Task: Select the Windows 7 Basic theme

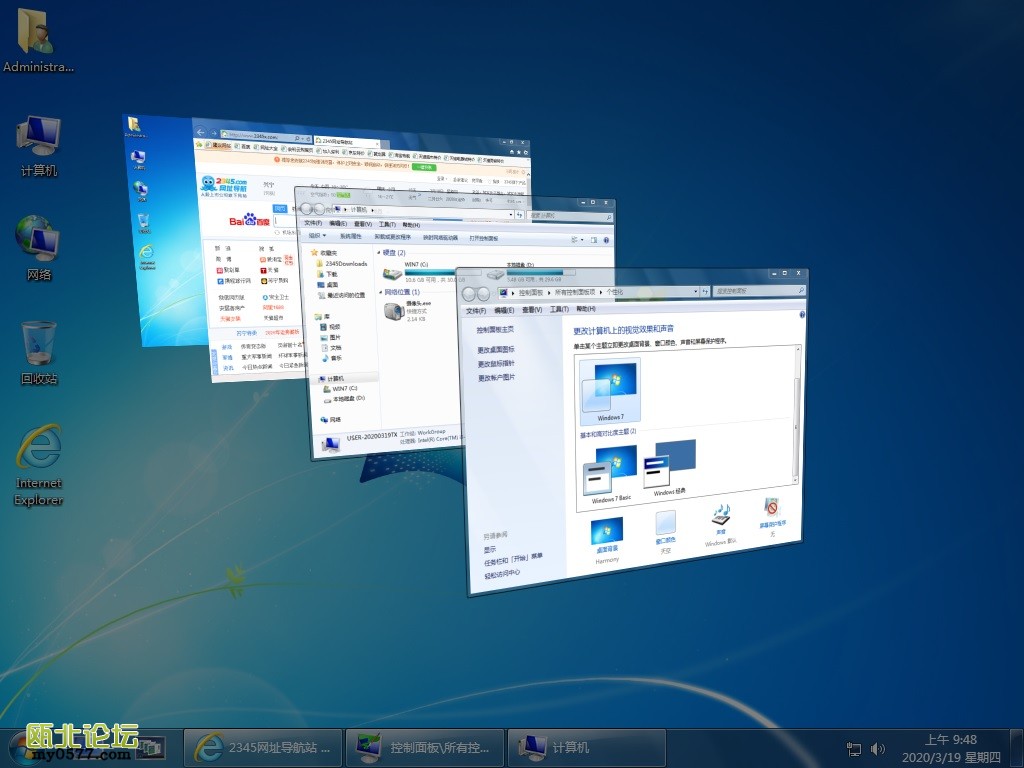Action: pos(609,471)
